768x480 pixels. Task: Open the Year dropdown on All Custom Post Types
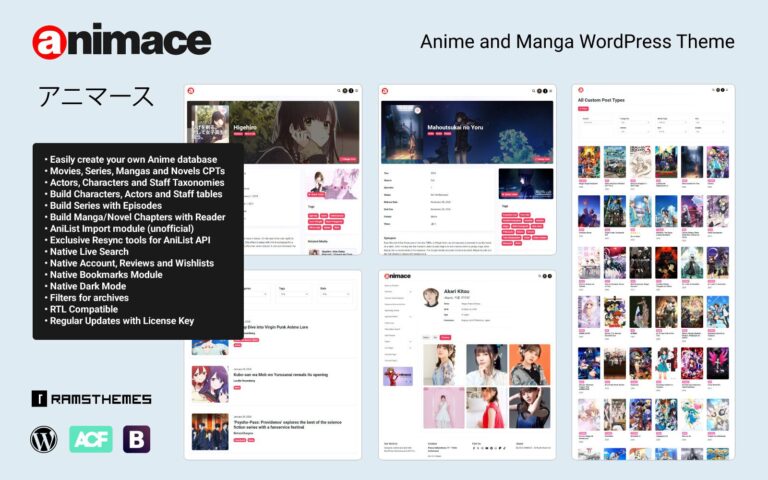click(x=709, y=123)
